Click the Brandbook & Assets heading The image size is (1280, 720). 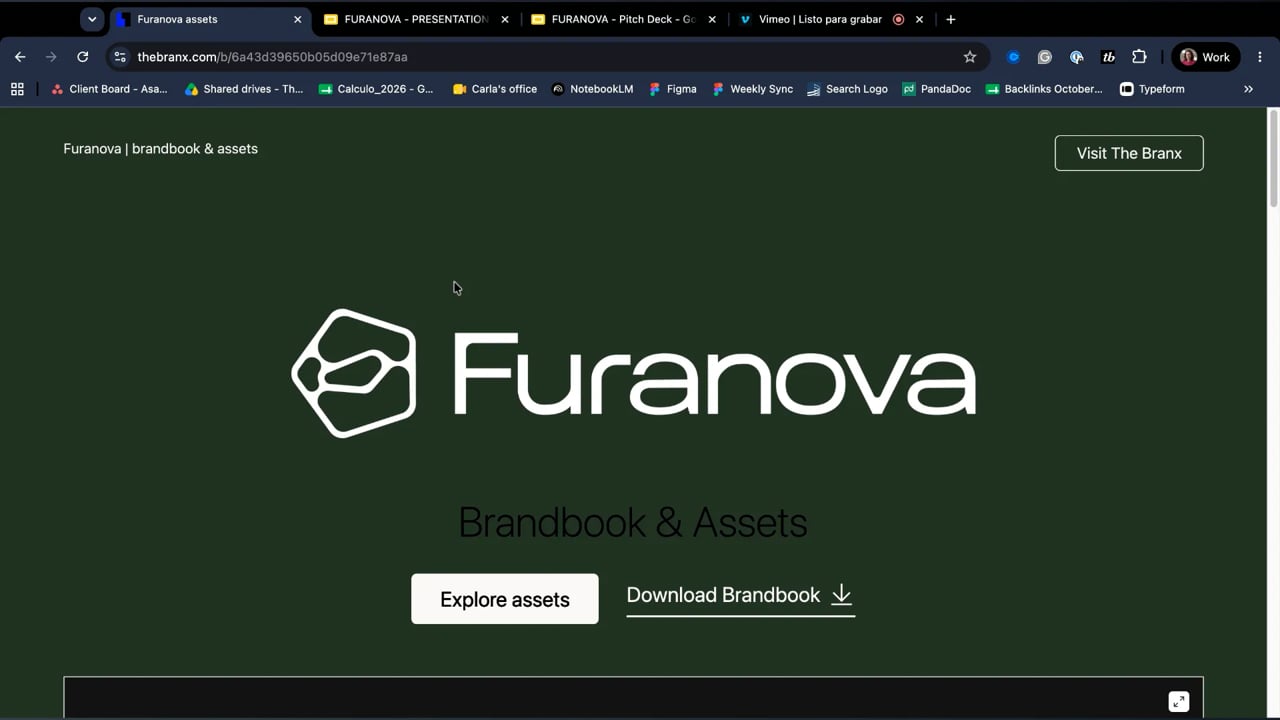(632, 522)
